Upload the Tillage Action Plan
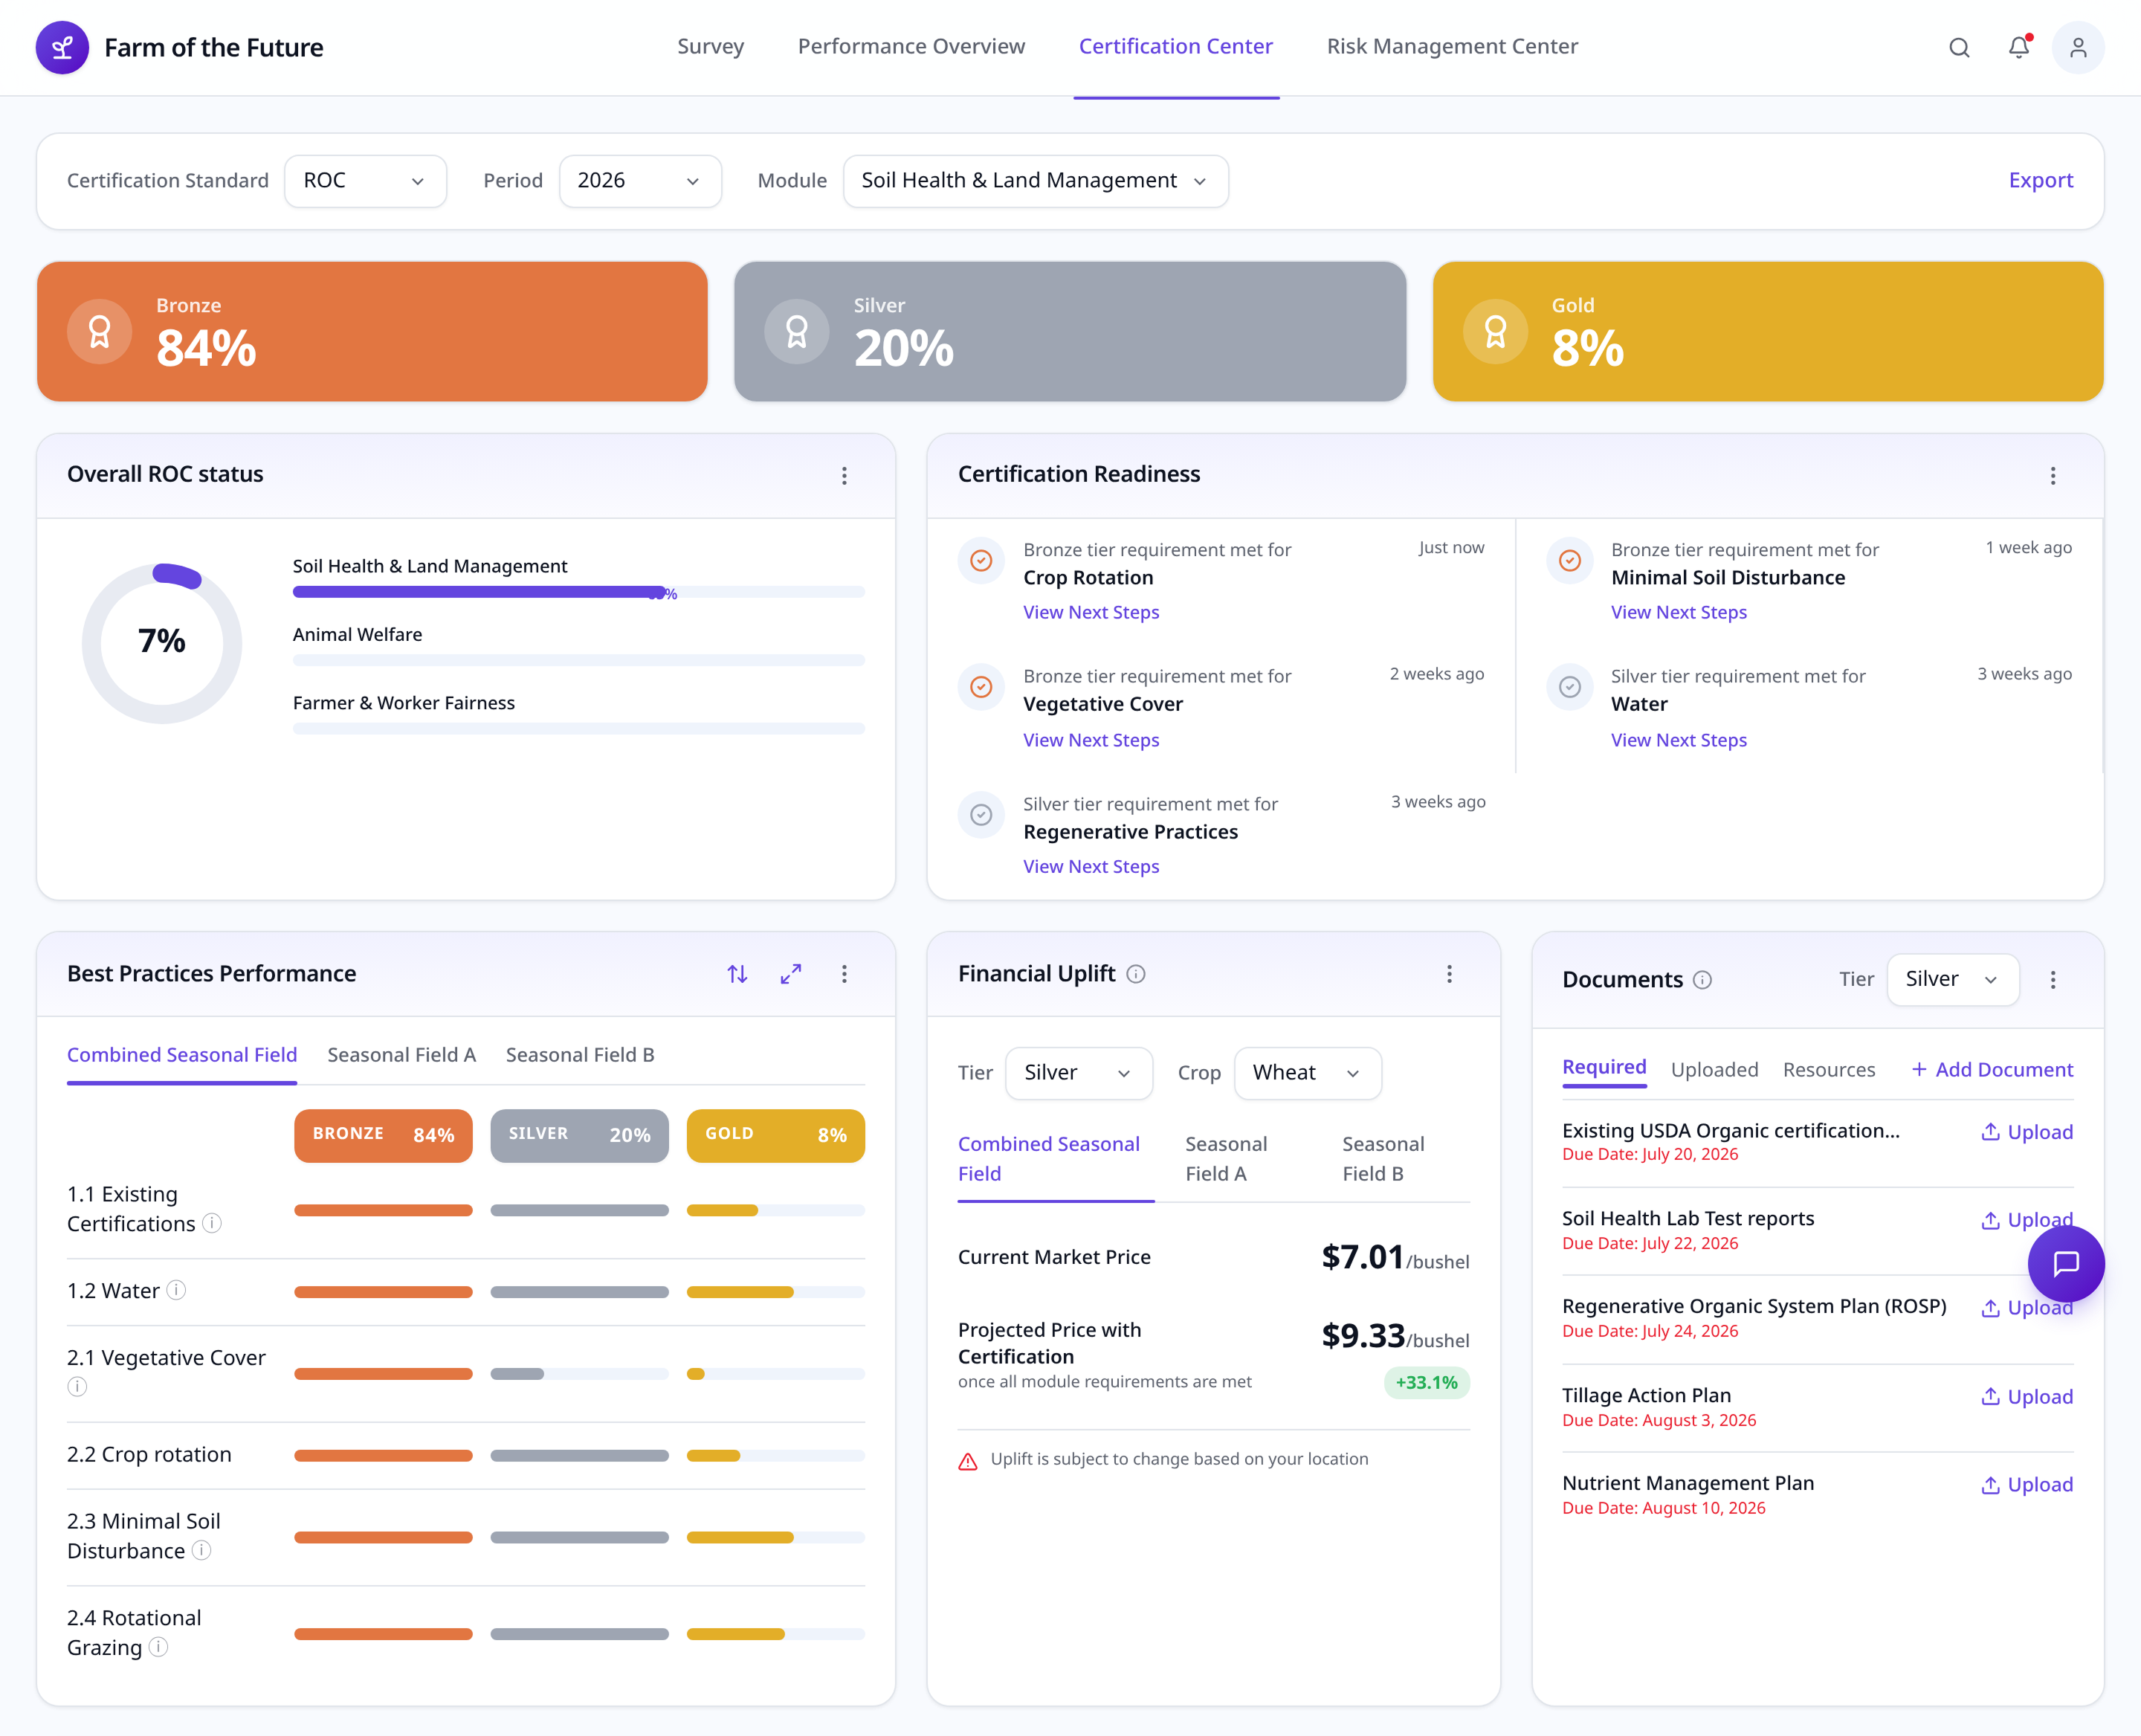This screenshot has height=1736, width=2141. point(2027,1396)
